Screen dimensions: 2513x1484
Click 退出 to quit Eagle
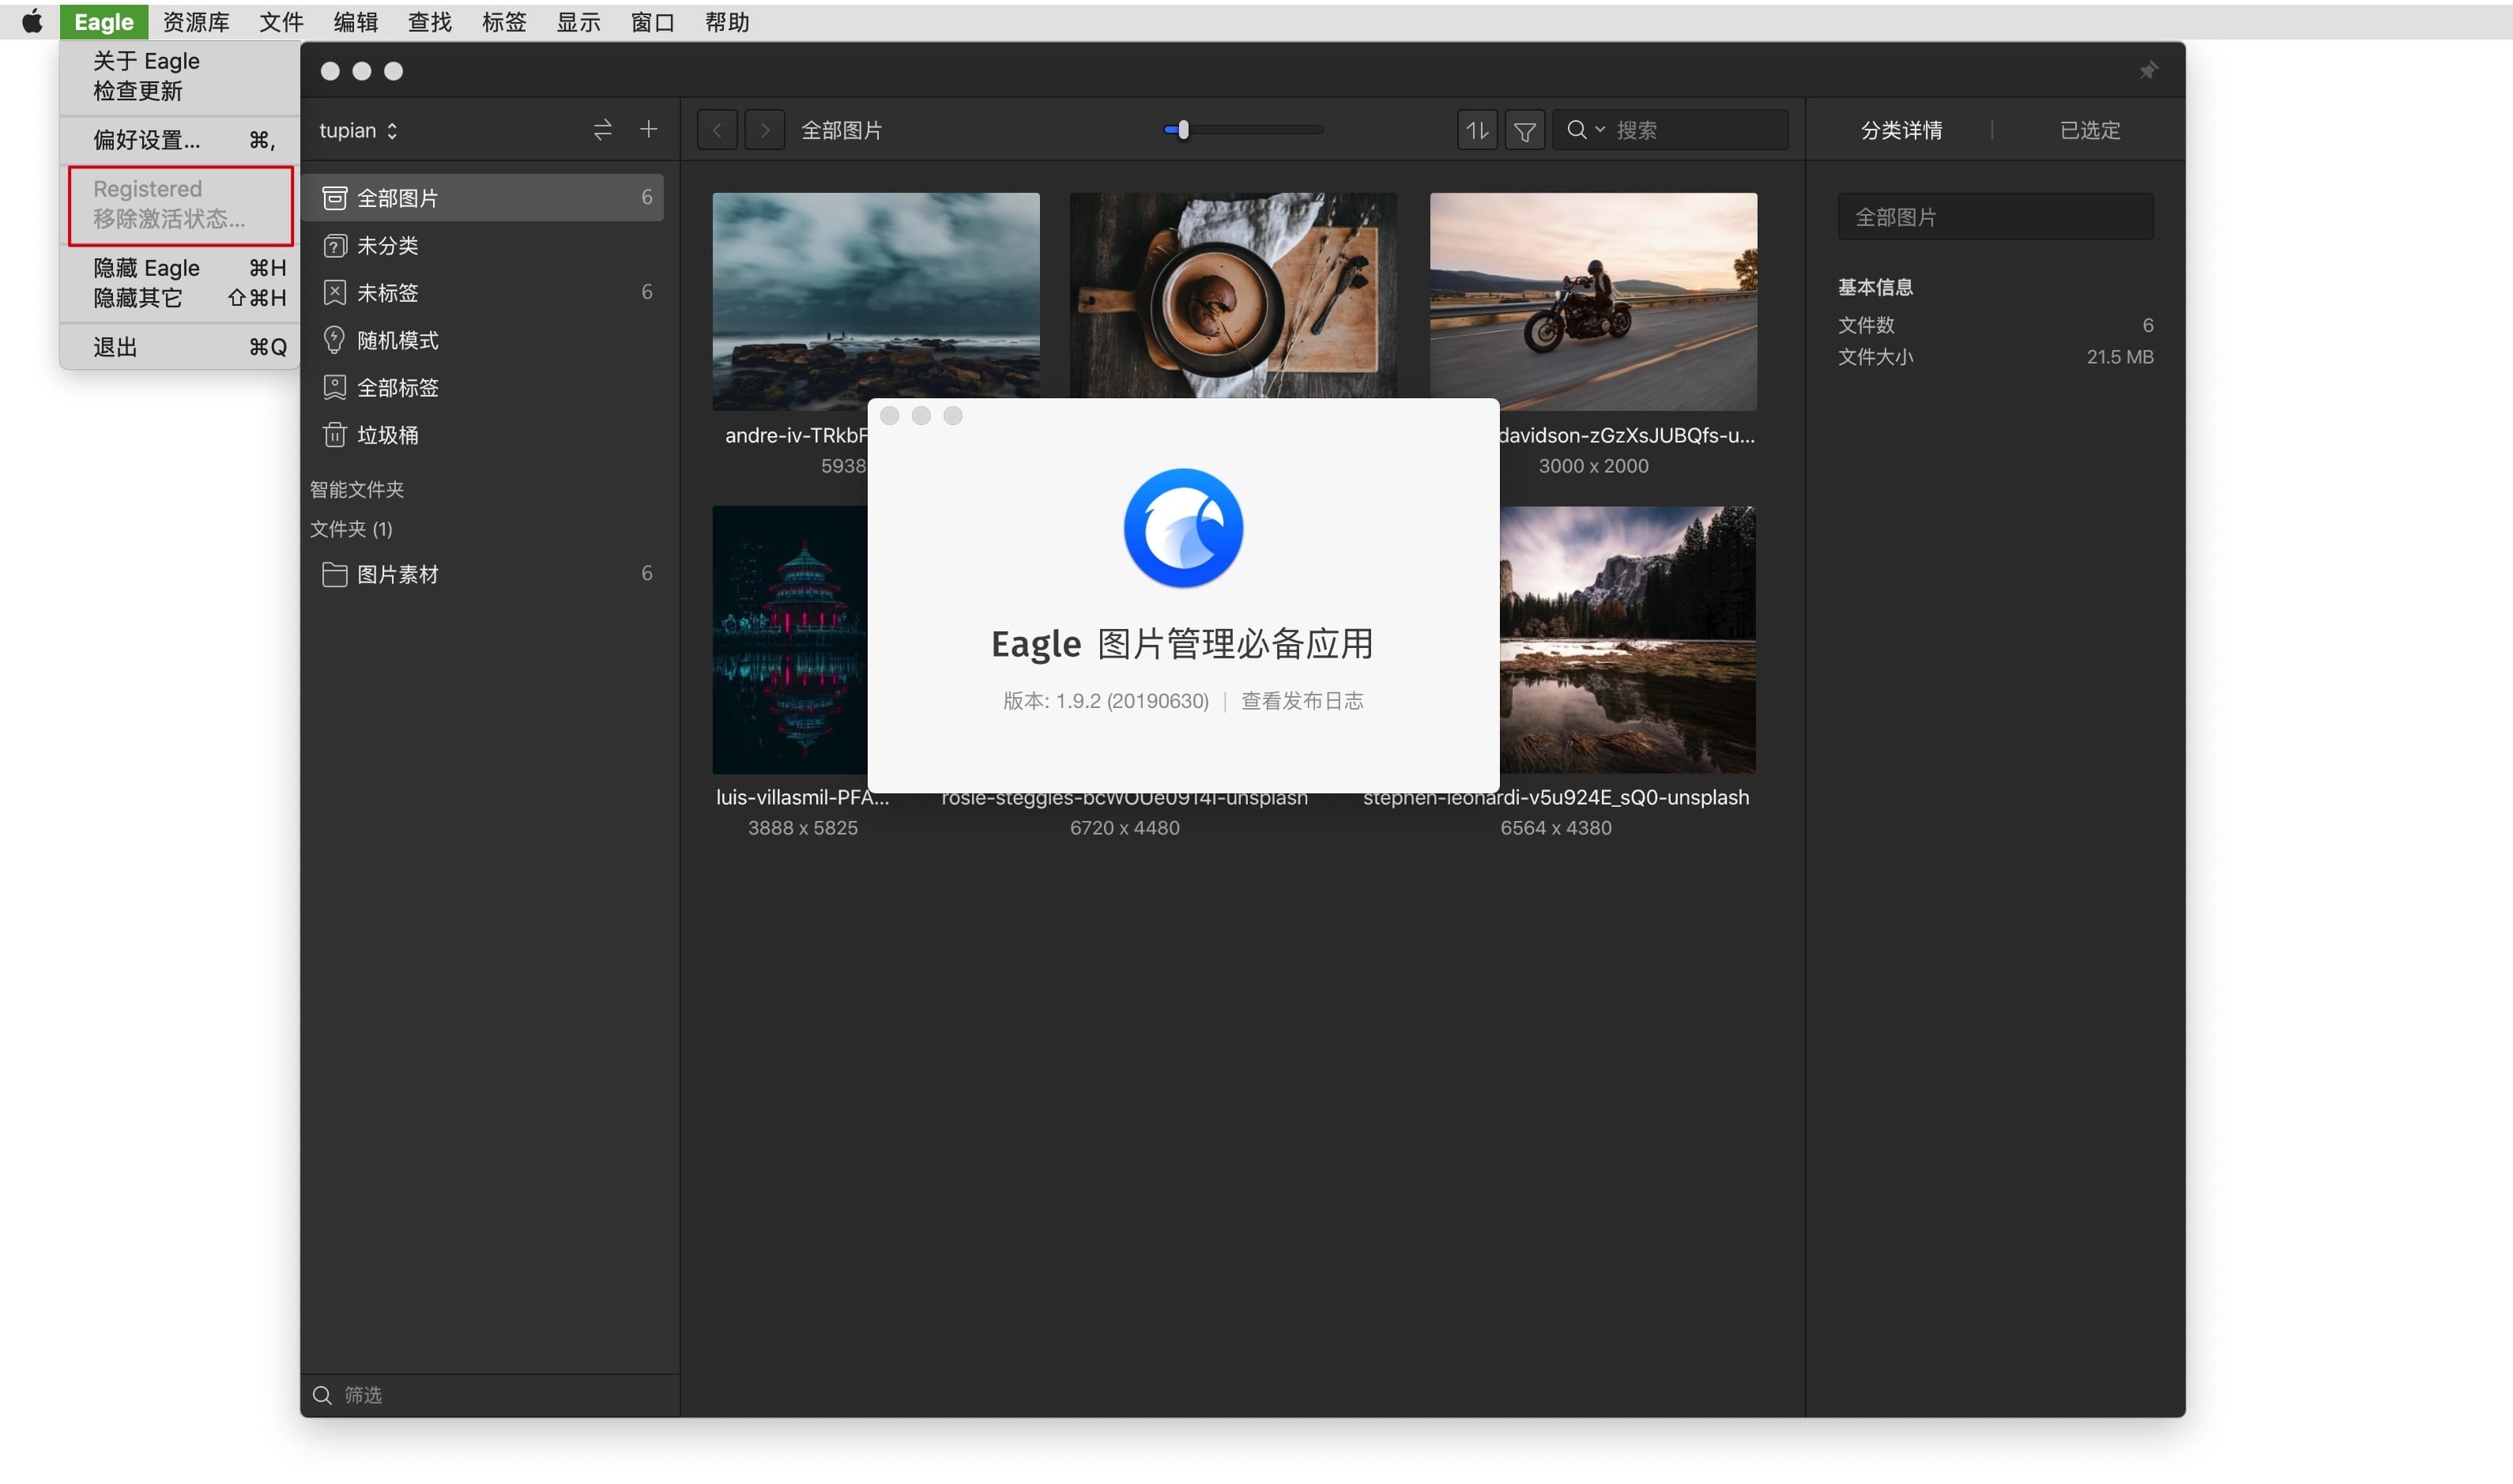click(x=115, y=347)
